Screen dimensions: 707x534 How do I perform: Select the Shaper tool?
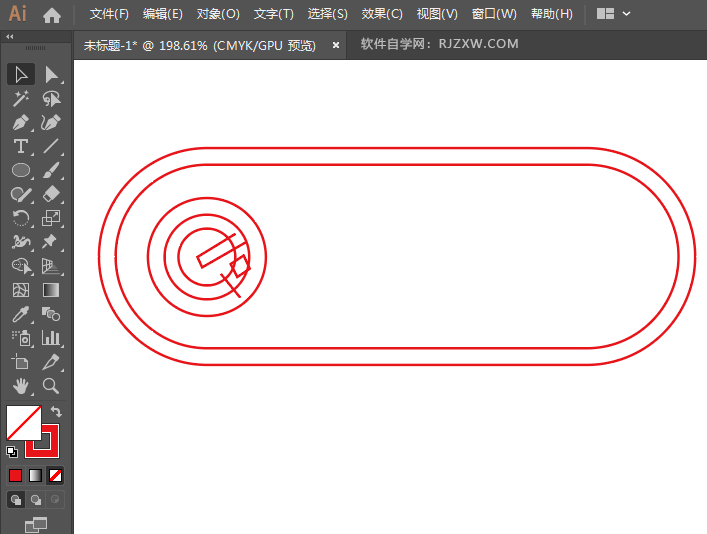click(21, 194)
